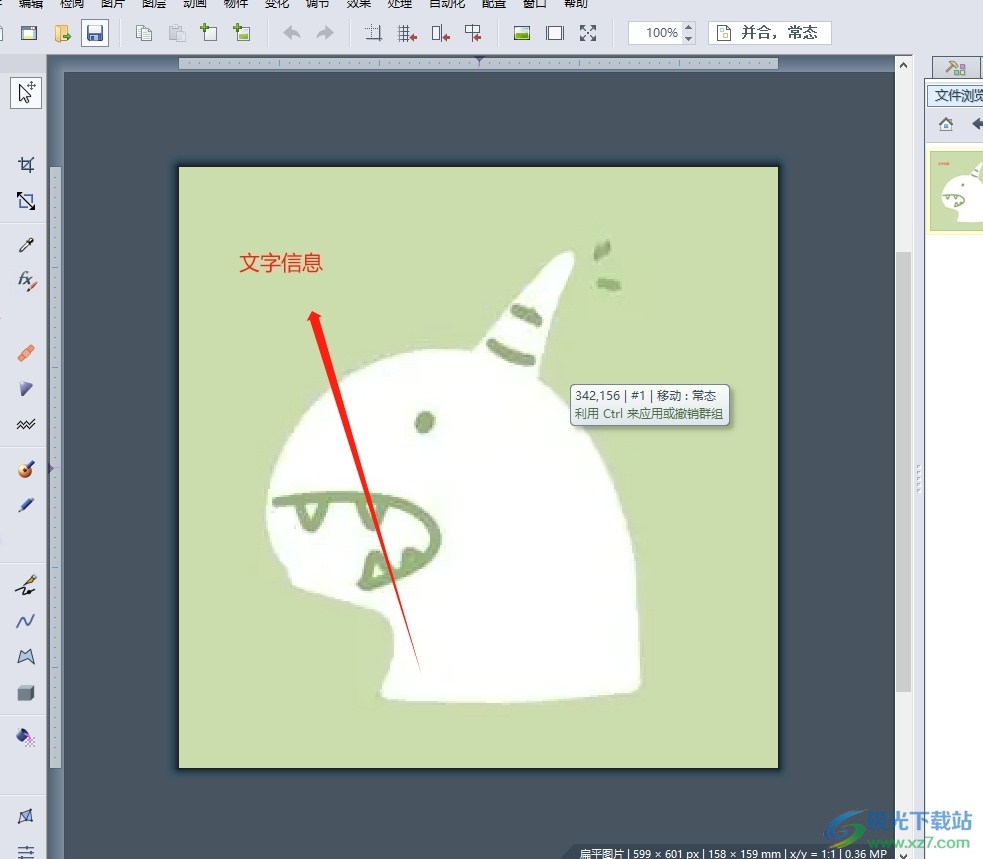Pick the Eyedropper tool

tap(26, 245)
